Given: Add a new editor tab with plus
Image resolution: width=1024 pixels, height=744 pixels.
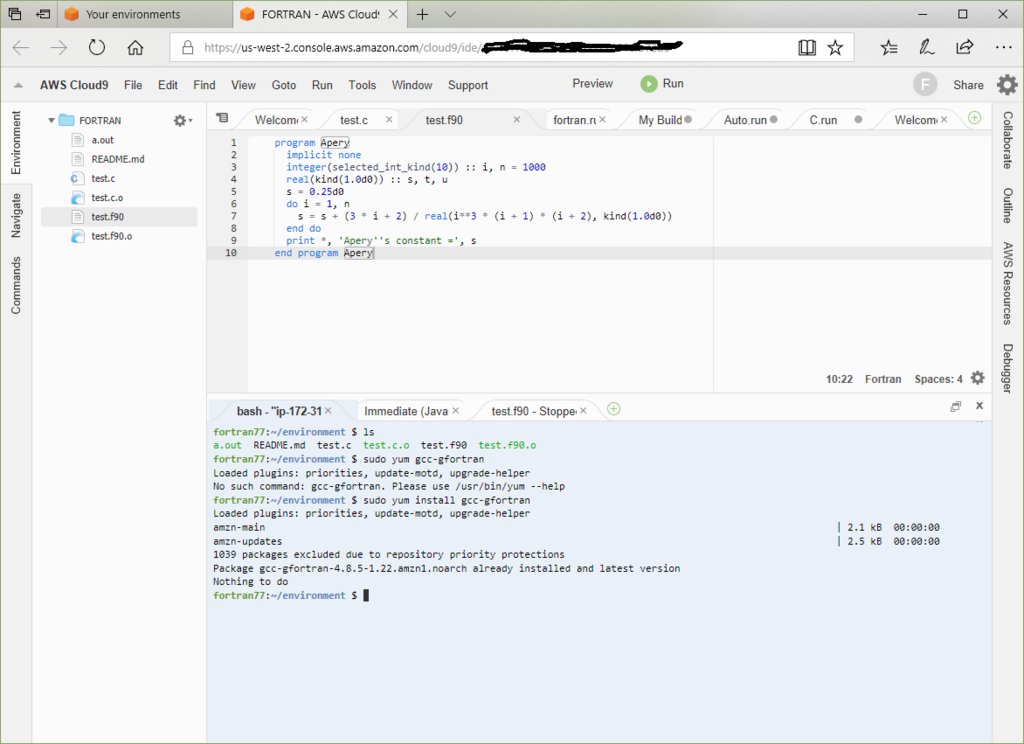Looking at the screenshot, I should click(x=974, y=118).
